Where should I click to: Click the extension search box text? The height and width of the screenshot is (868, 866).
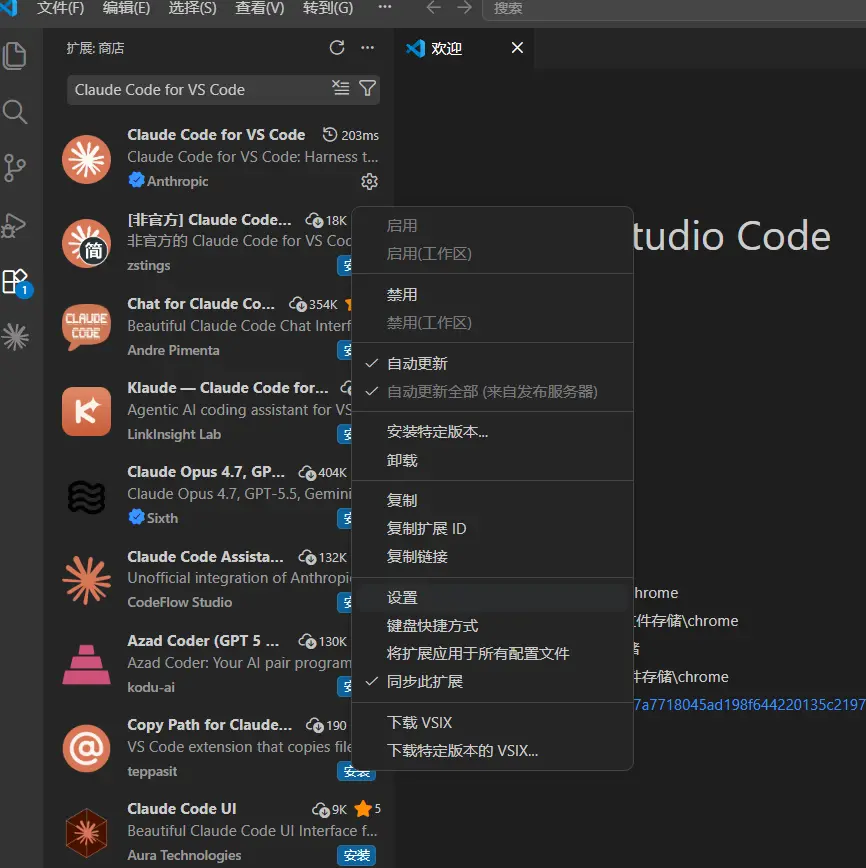159,90
